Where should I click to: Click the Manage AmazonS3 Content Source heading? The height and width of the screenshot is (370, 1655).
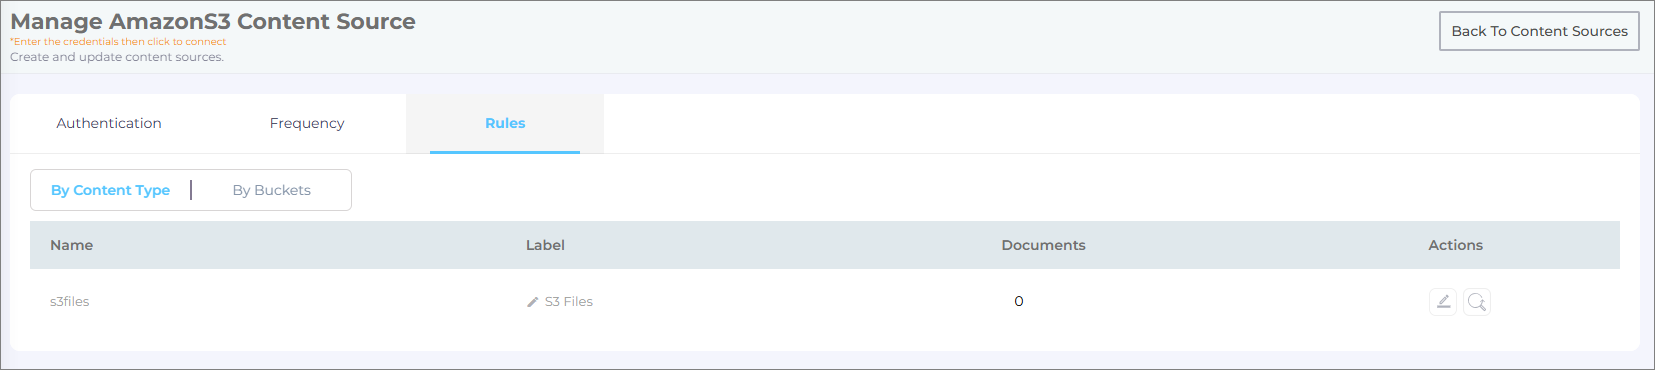(x=213, y=21)
